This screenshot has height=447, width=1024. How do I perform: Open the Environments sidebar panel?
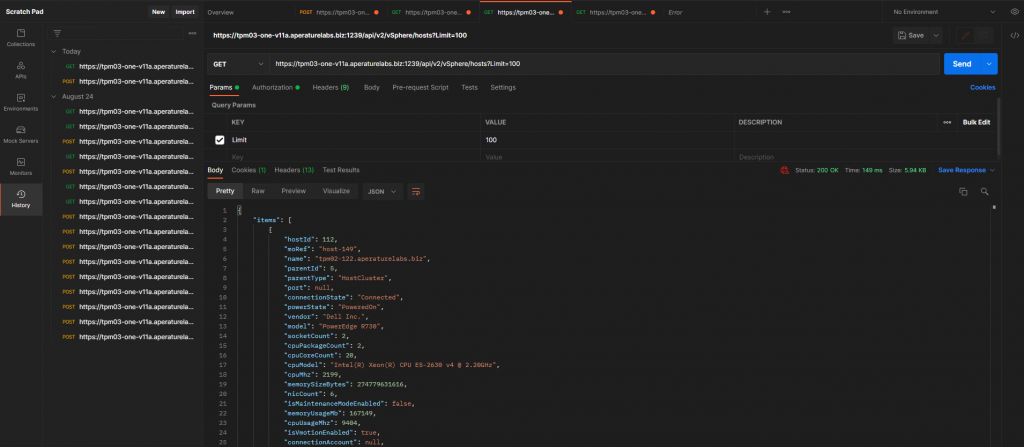click(21, 102)
